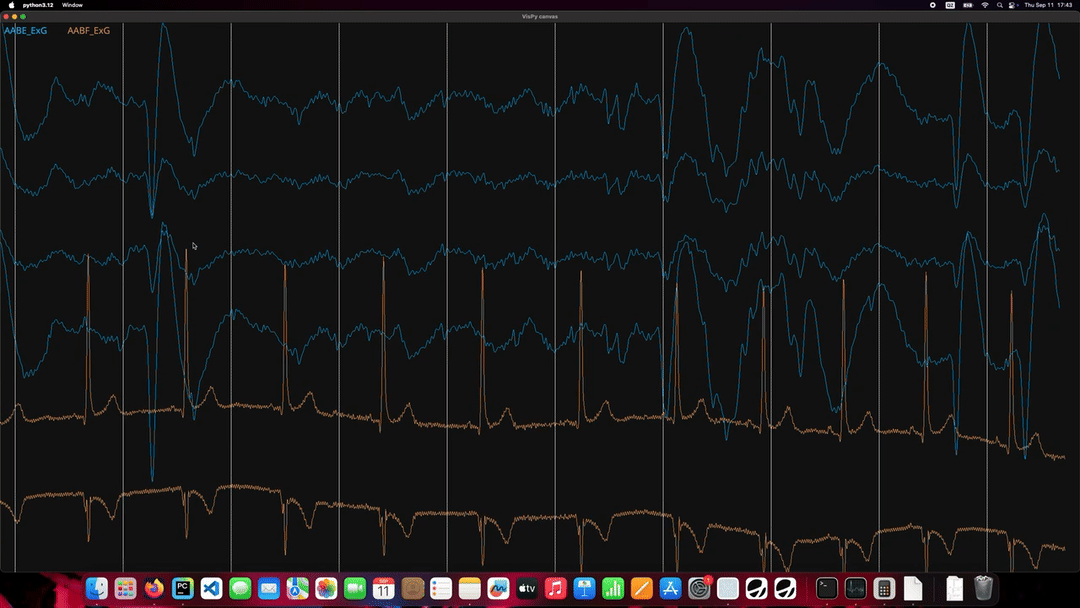The image size is (1080, 608).
Task: Open App Store in the dock
Action: pos(670,589)
